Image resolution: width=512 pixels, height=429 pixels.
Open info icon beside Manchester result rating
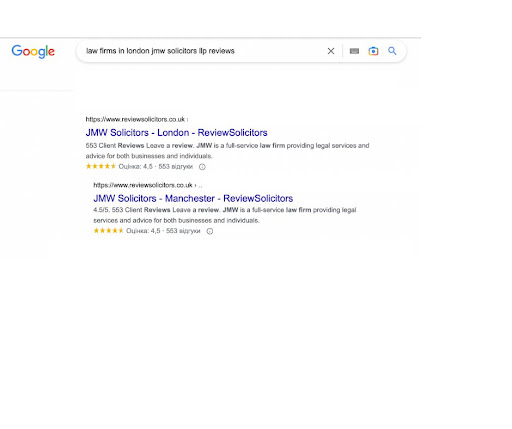pos(210,231)
